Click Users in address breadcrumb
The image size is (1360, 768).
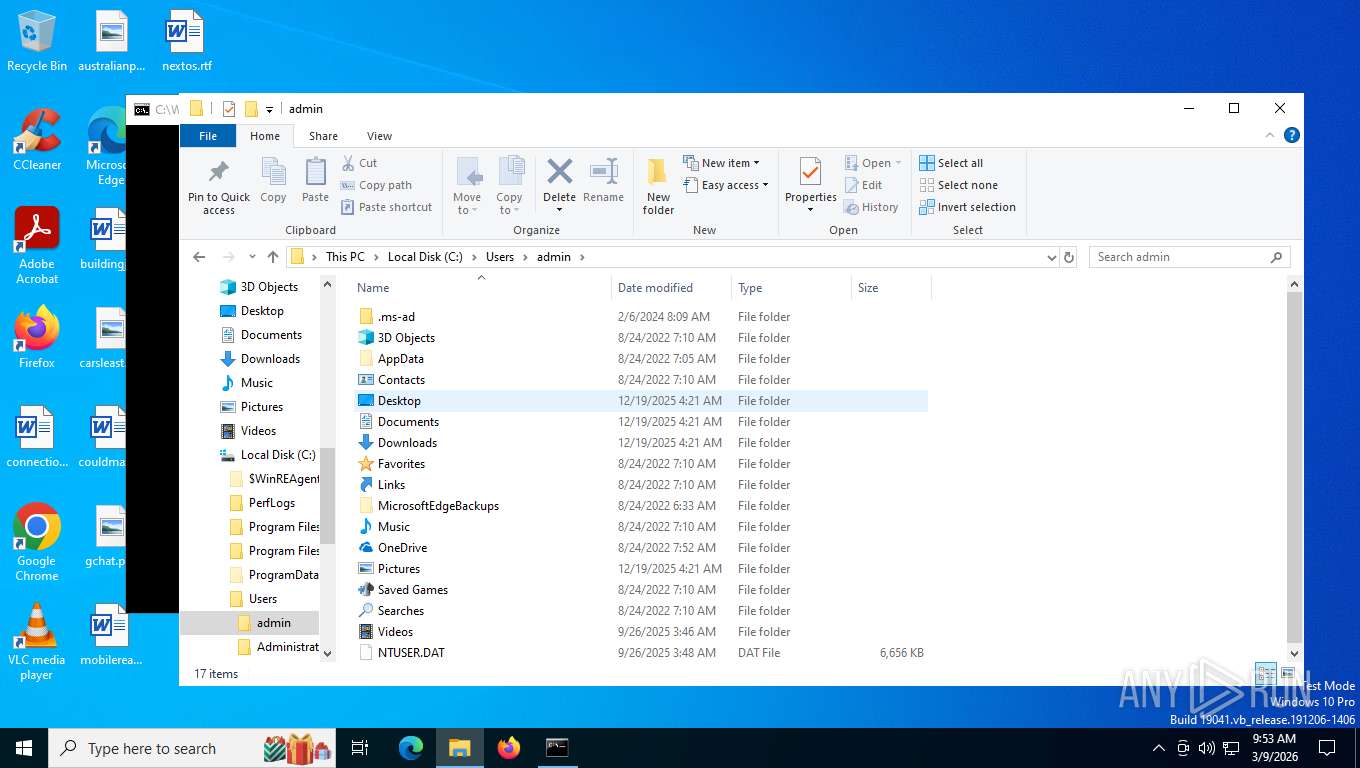tap(500, 257)
